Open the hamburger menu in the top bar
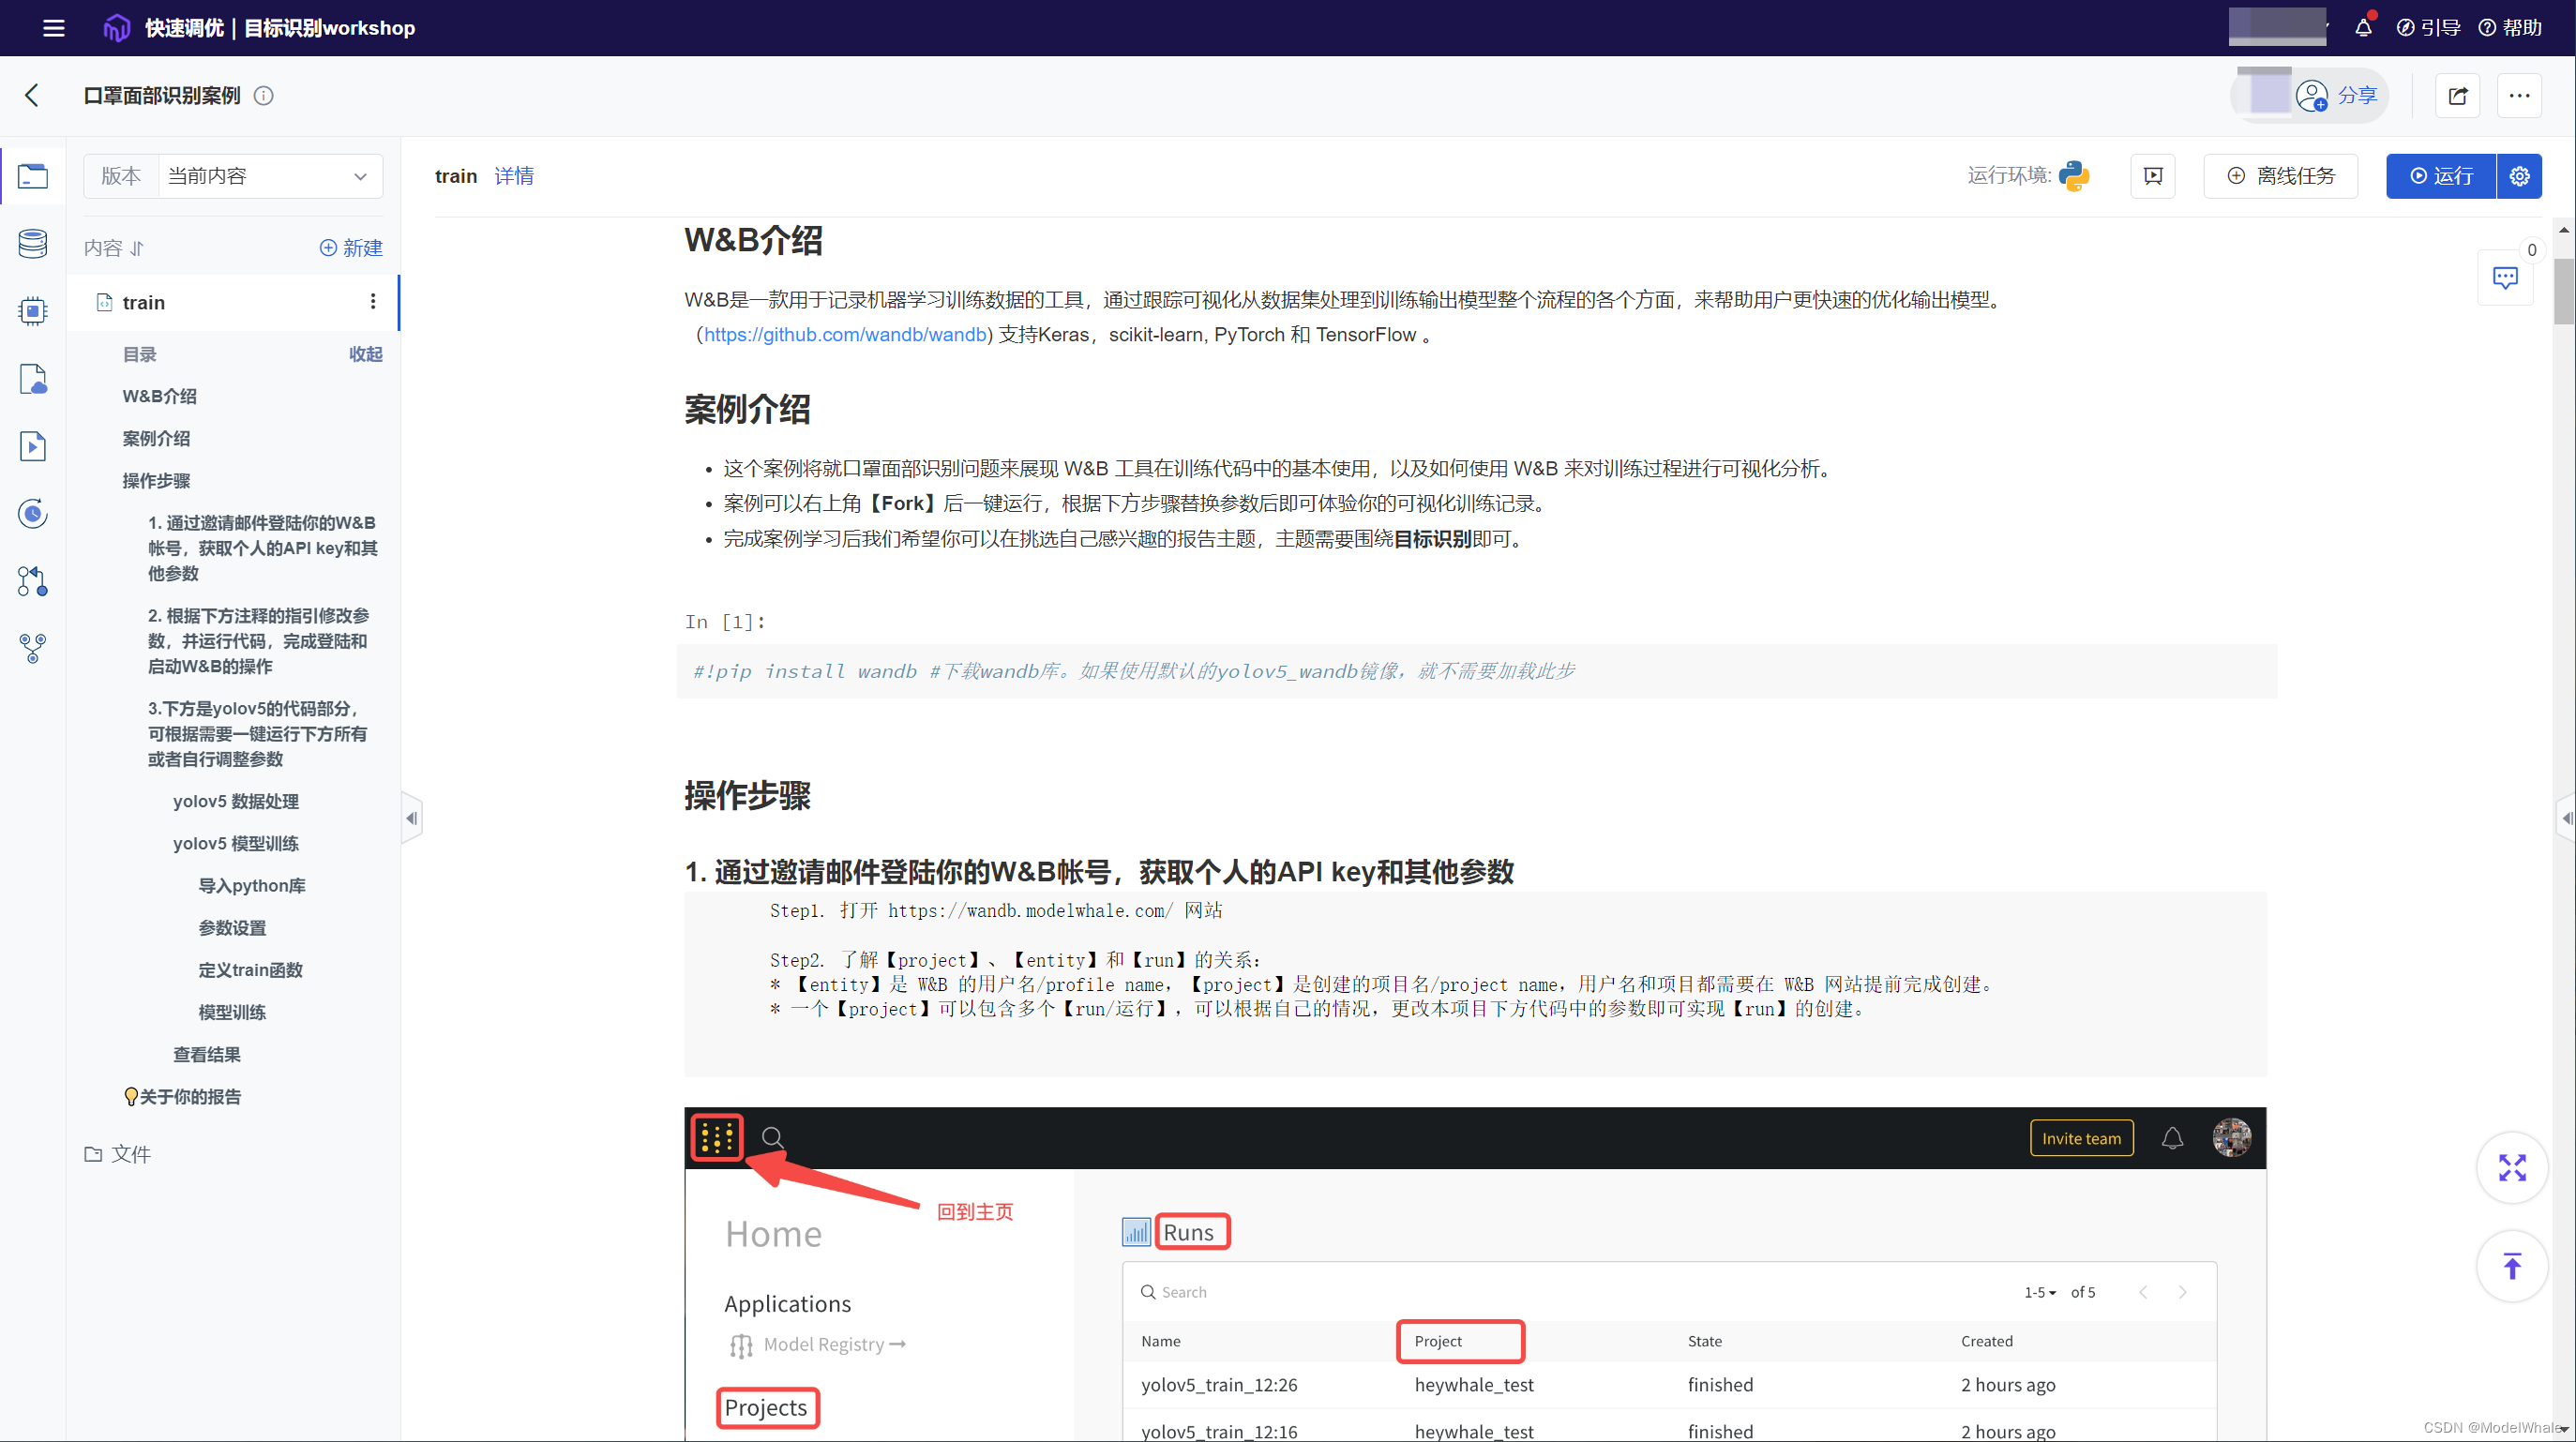This screenshot has width=2576, height=1442. click(x=54, y=28)
